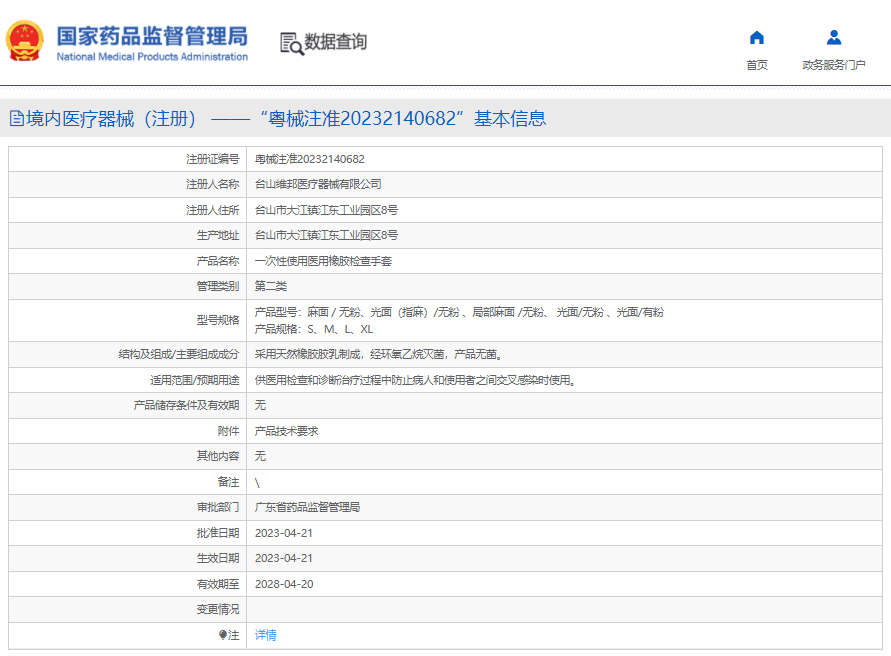Click the 变更情况 field label
Viewport: 891px width, 656px height.
218,609
